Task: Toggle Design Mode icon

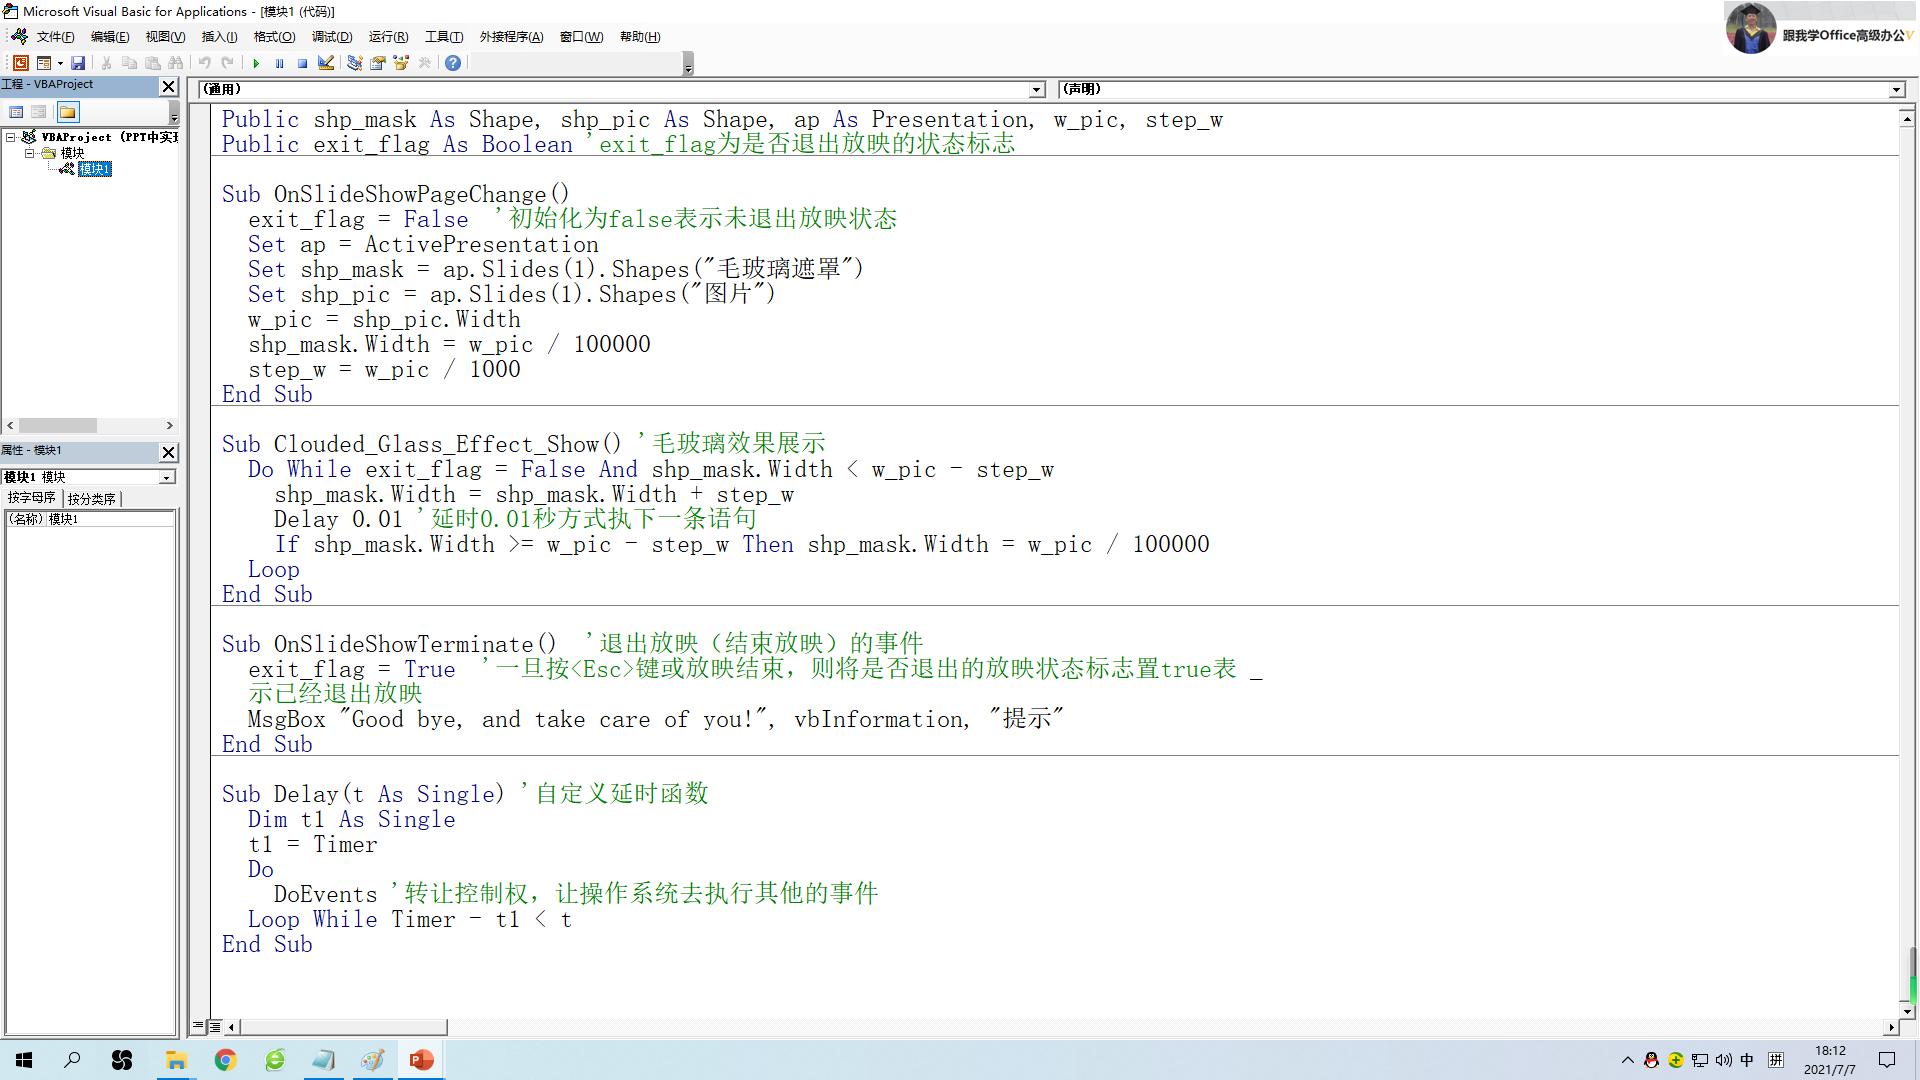Action: point(326,63)
